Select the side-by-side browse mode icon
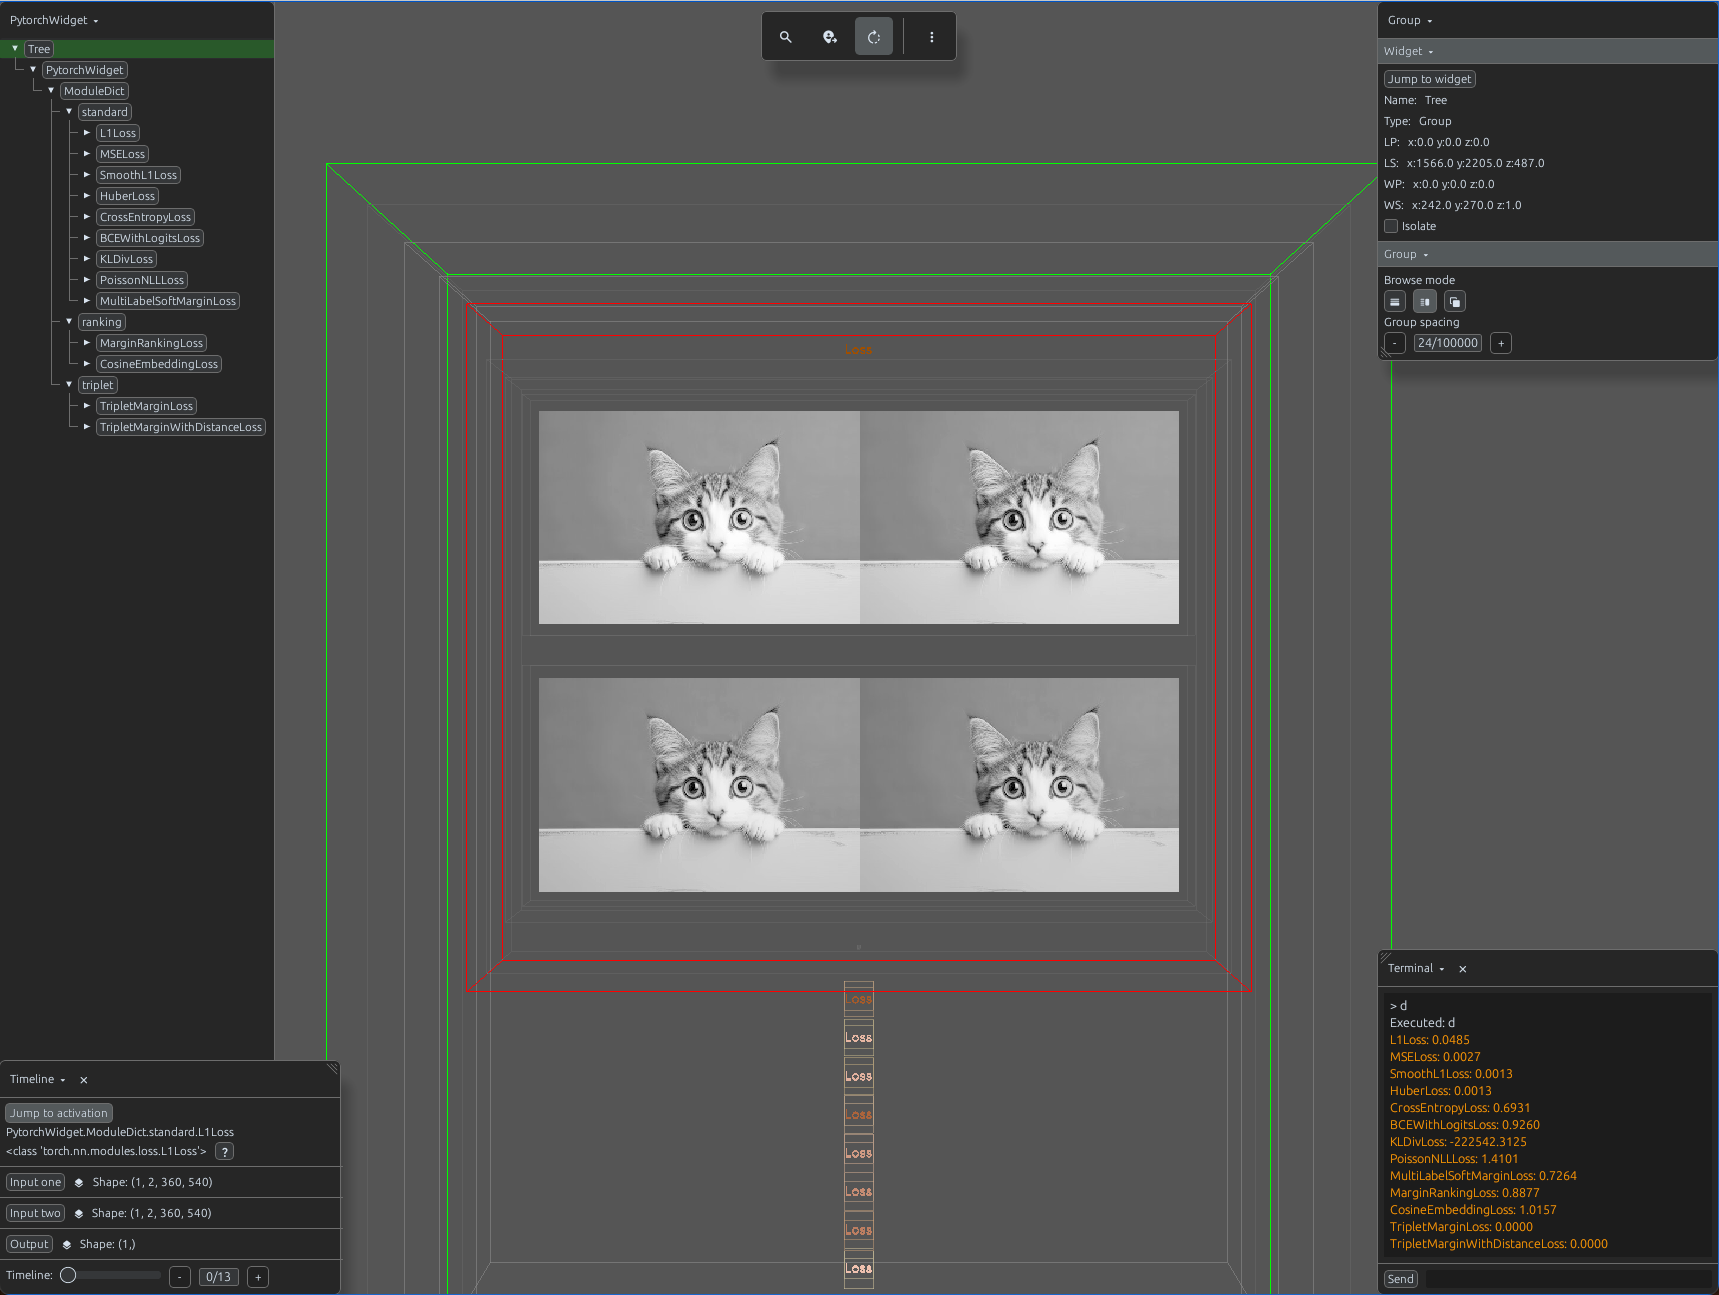The image size is (1719, 1295). [1425, 301]
